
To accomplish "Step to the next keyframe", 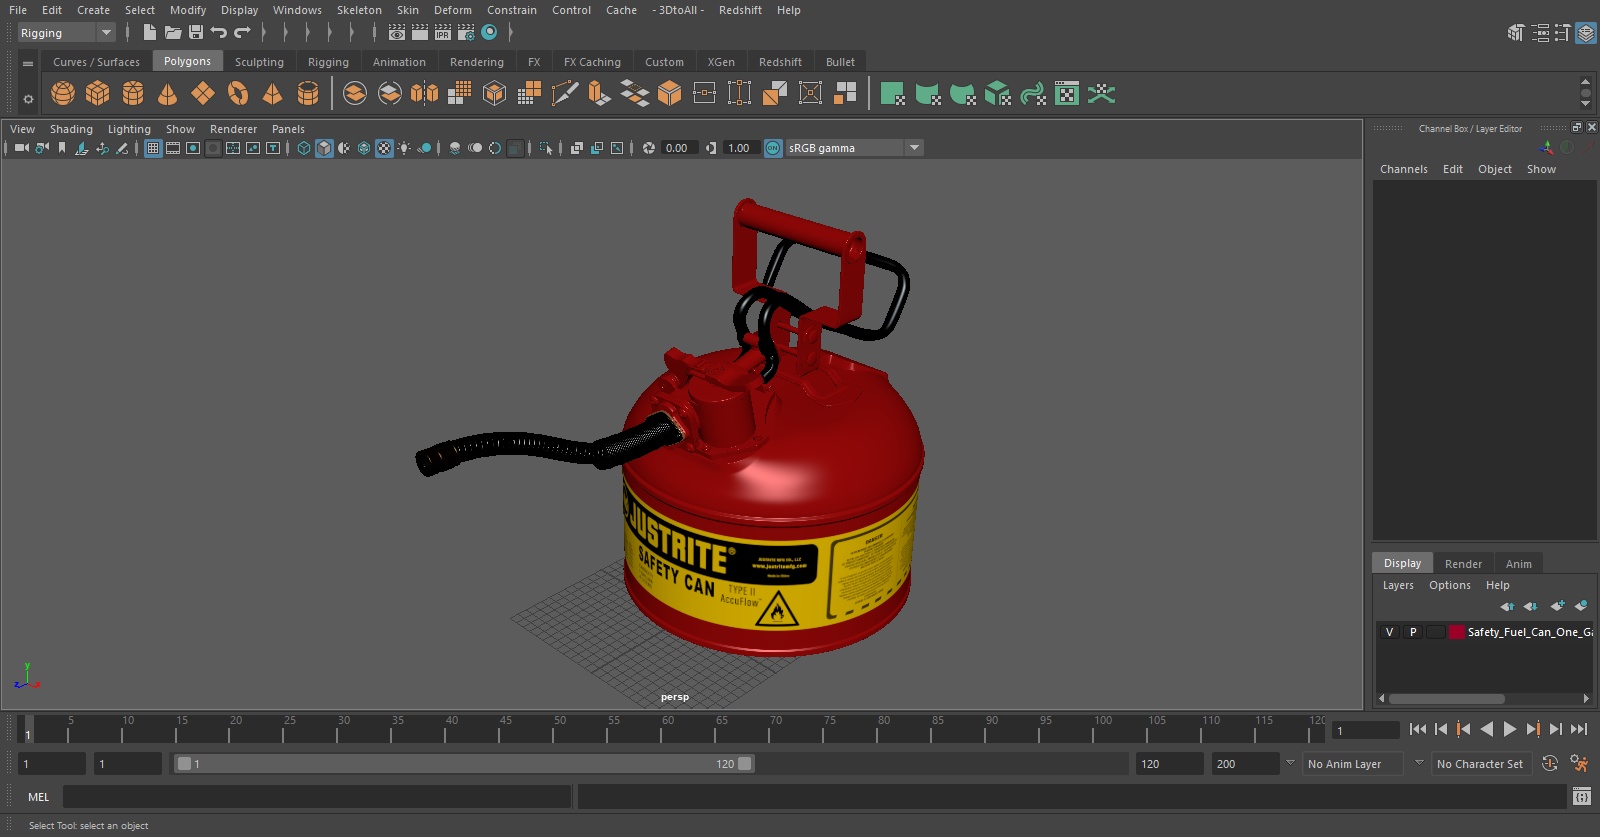I will point(1533,730).
